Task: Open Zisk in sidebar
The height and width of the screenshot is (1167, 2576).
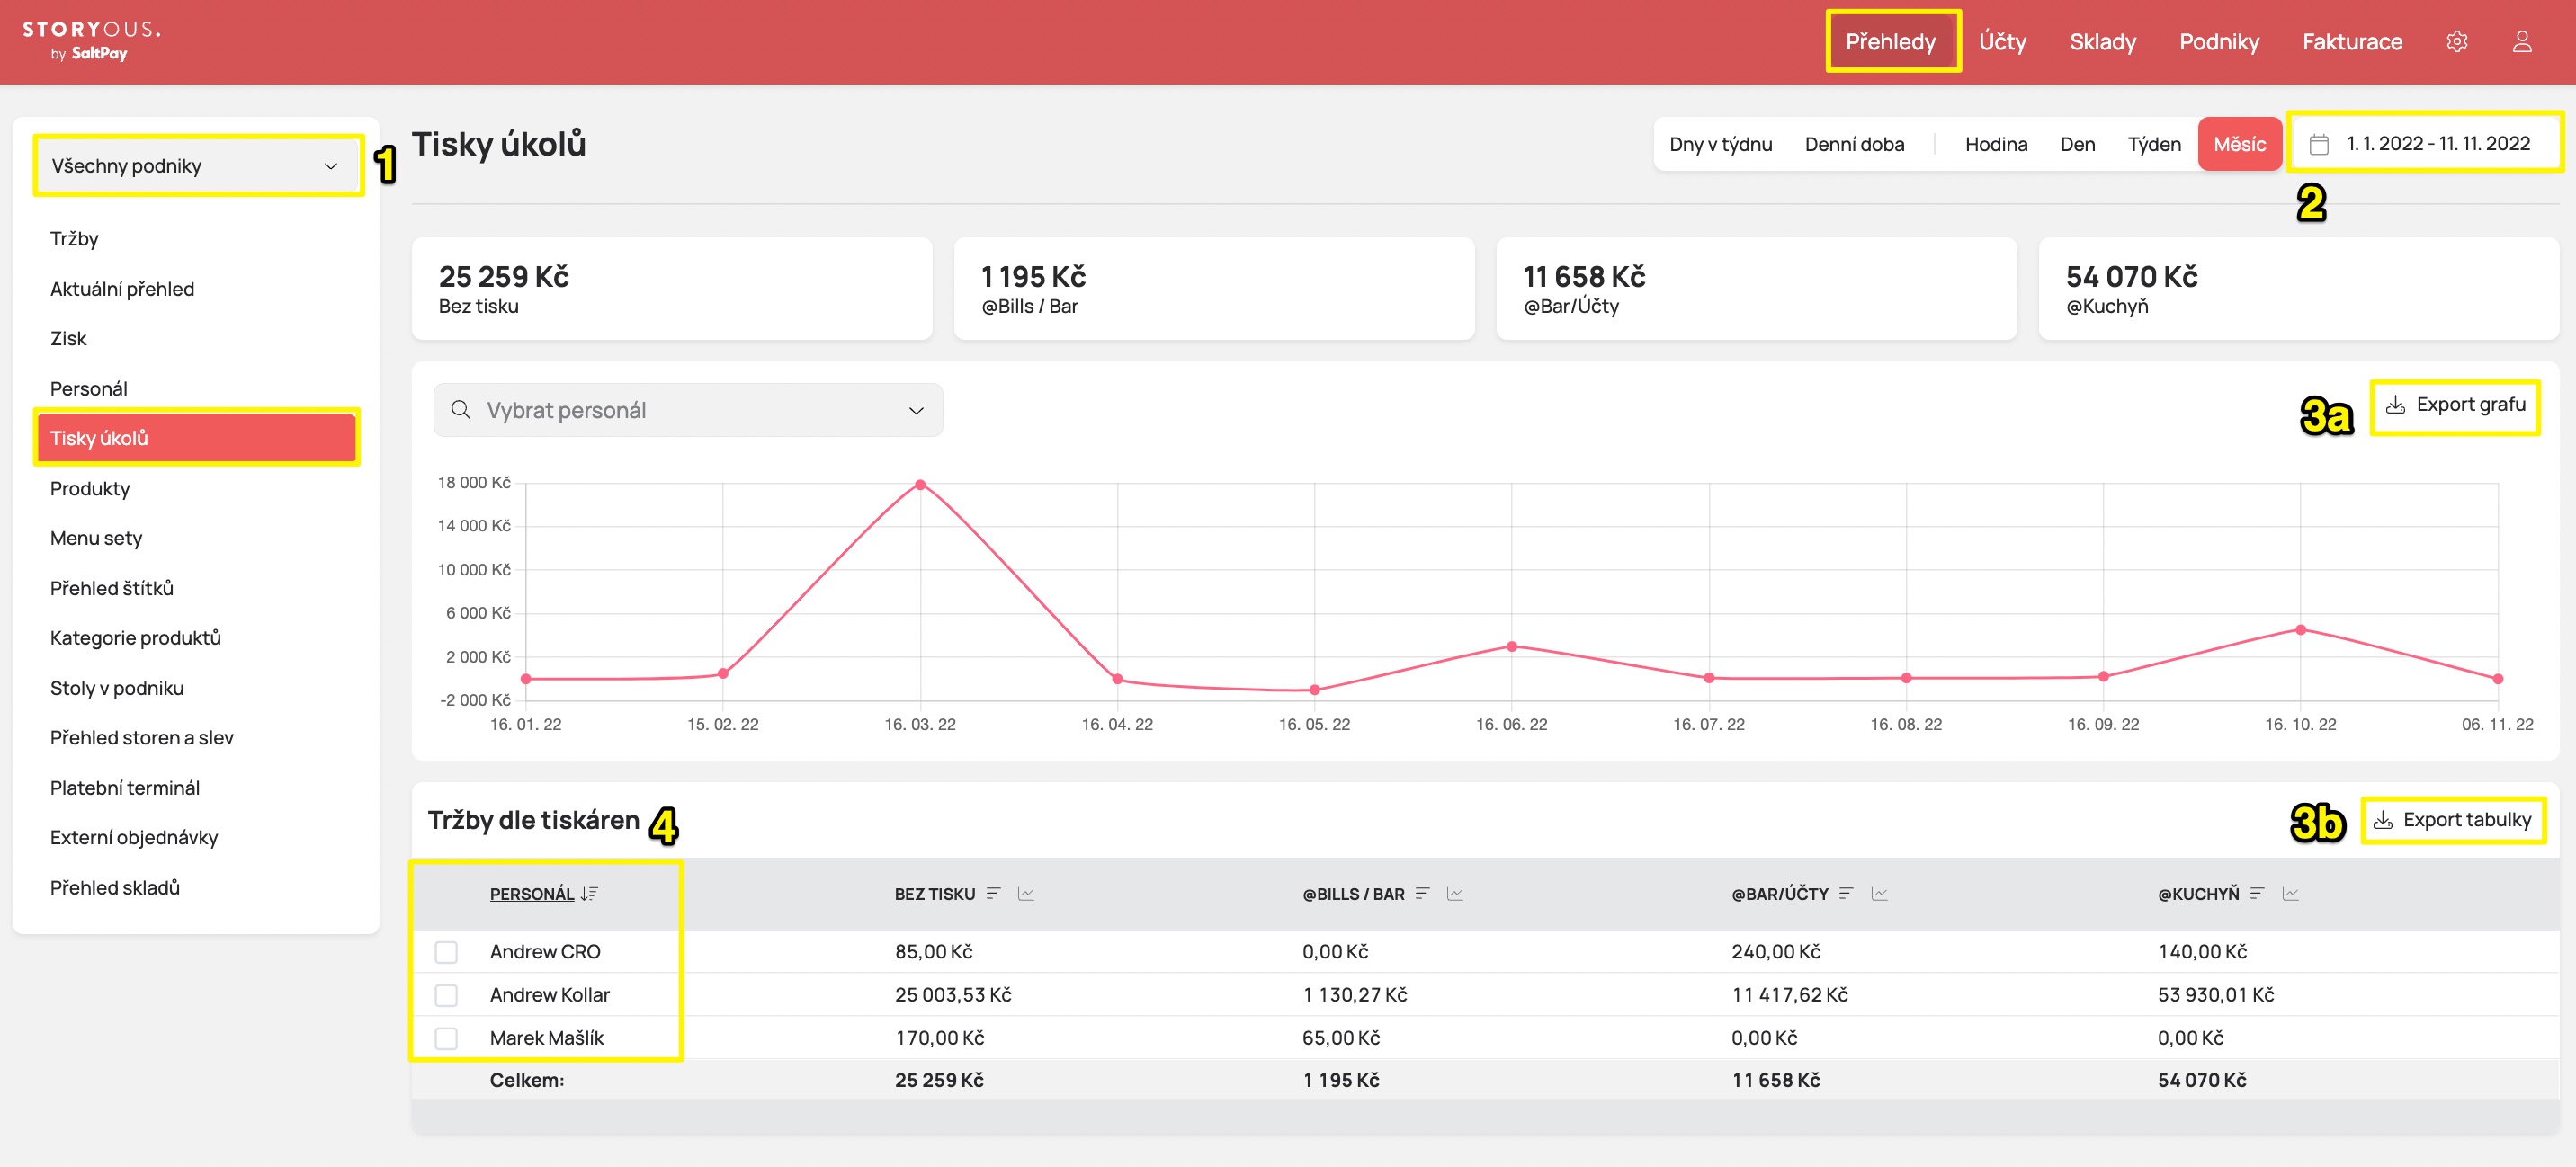Action: point(68,338)
